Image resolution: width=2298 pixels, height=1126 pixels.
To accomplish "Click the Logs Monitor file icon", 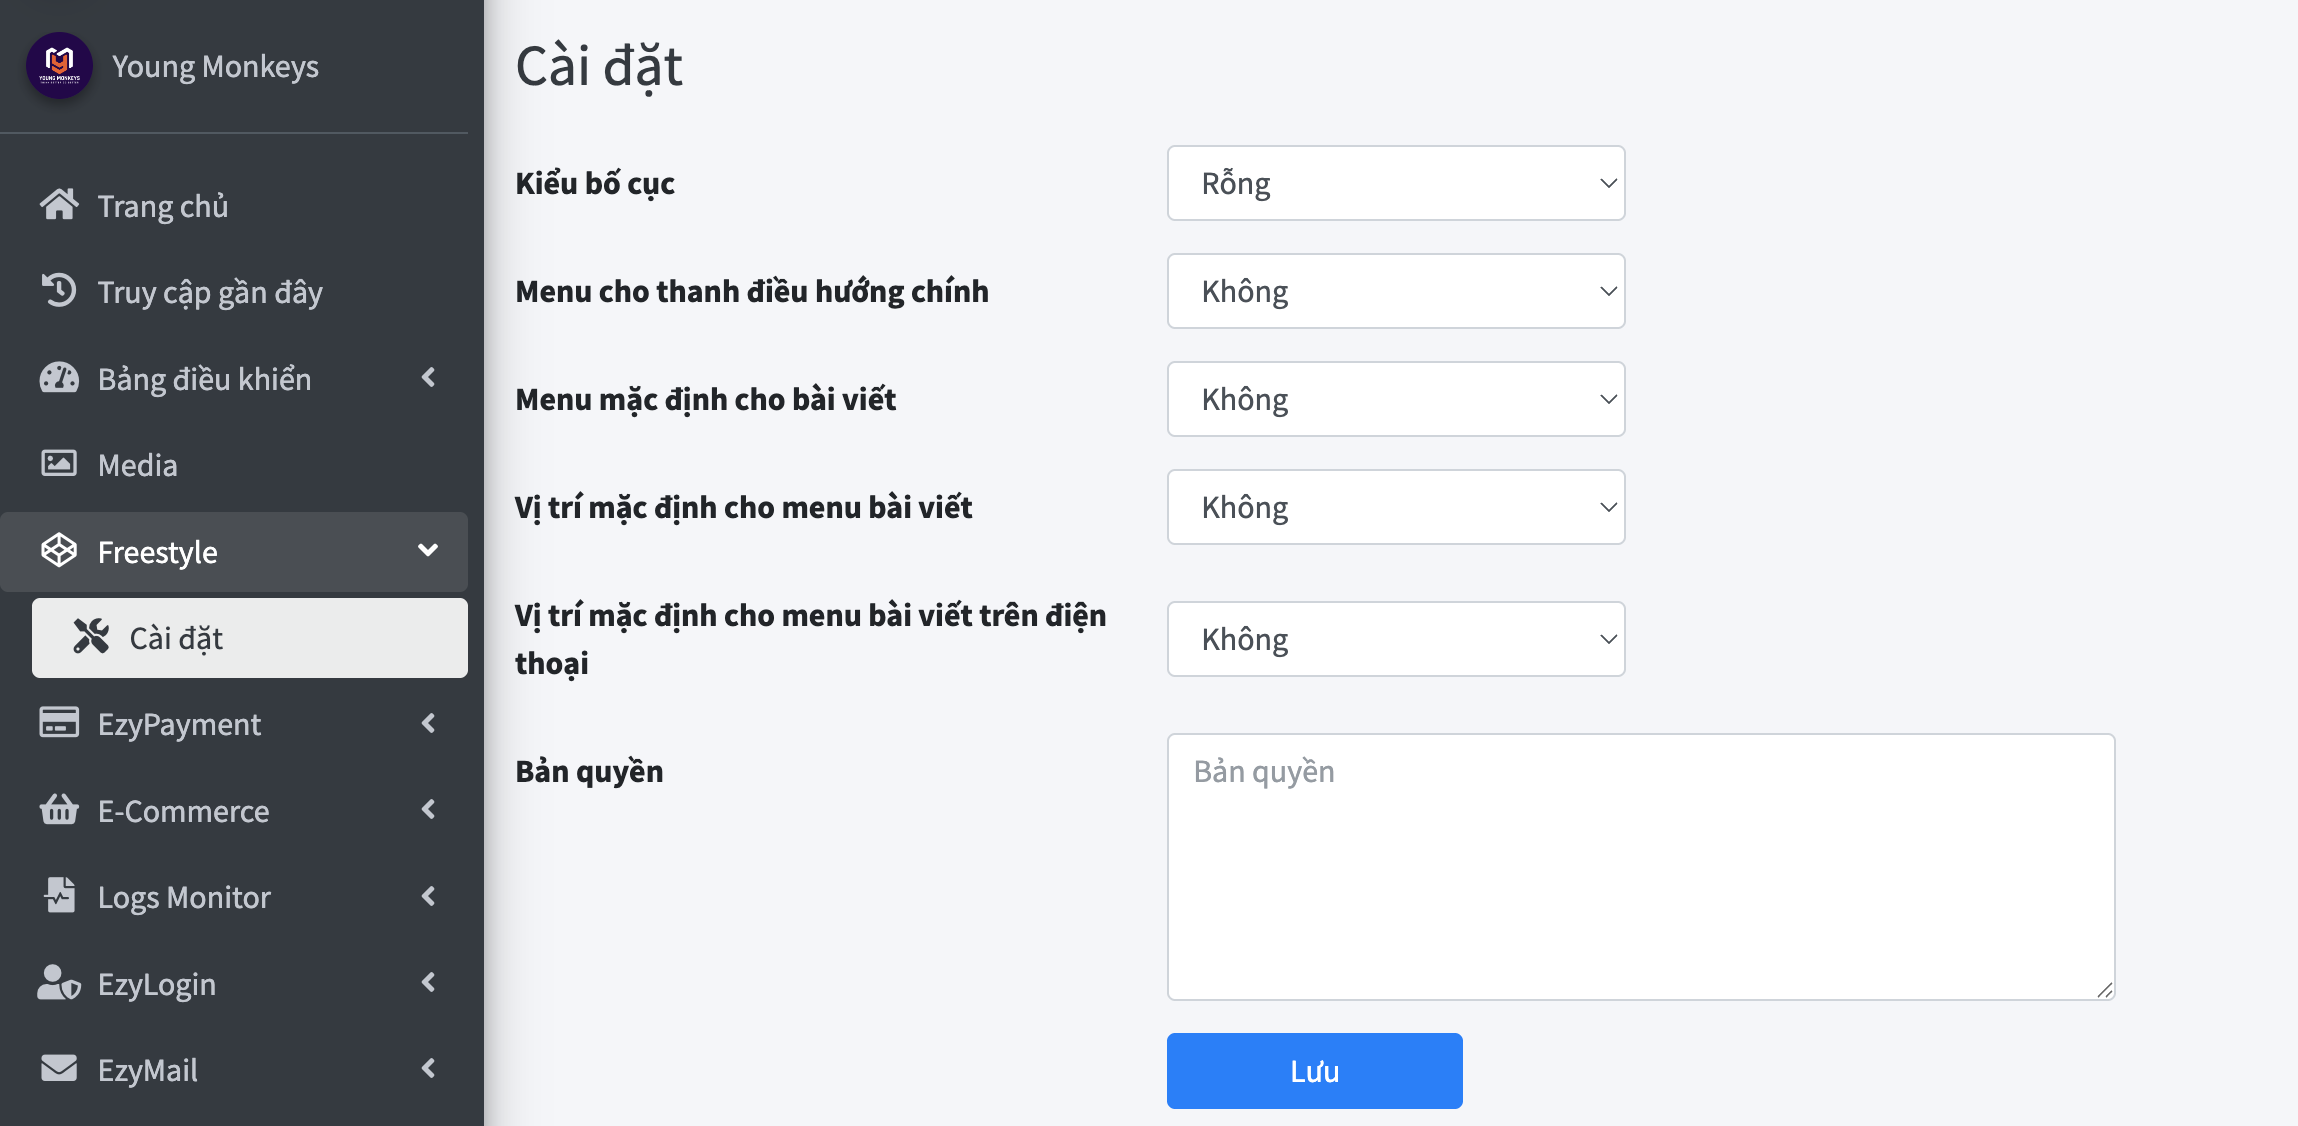I will 59,895.
